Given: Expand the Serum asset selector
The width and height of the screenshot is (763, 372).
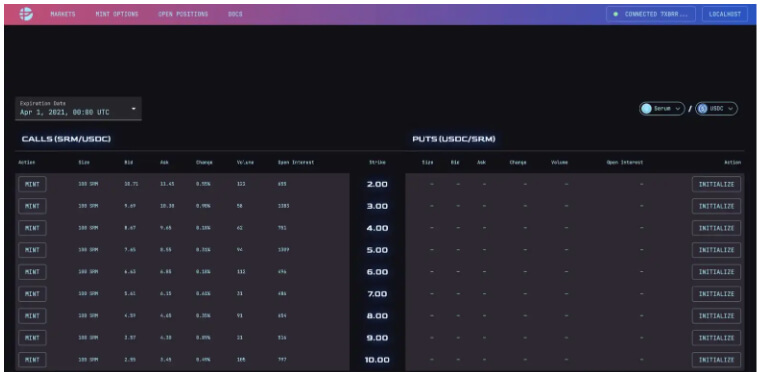Looking at the screenshot, I should (662, 109).
